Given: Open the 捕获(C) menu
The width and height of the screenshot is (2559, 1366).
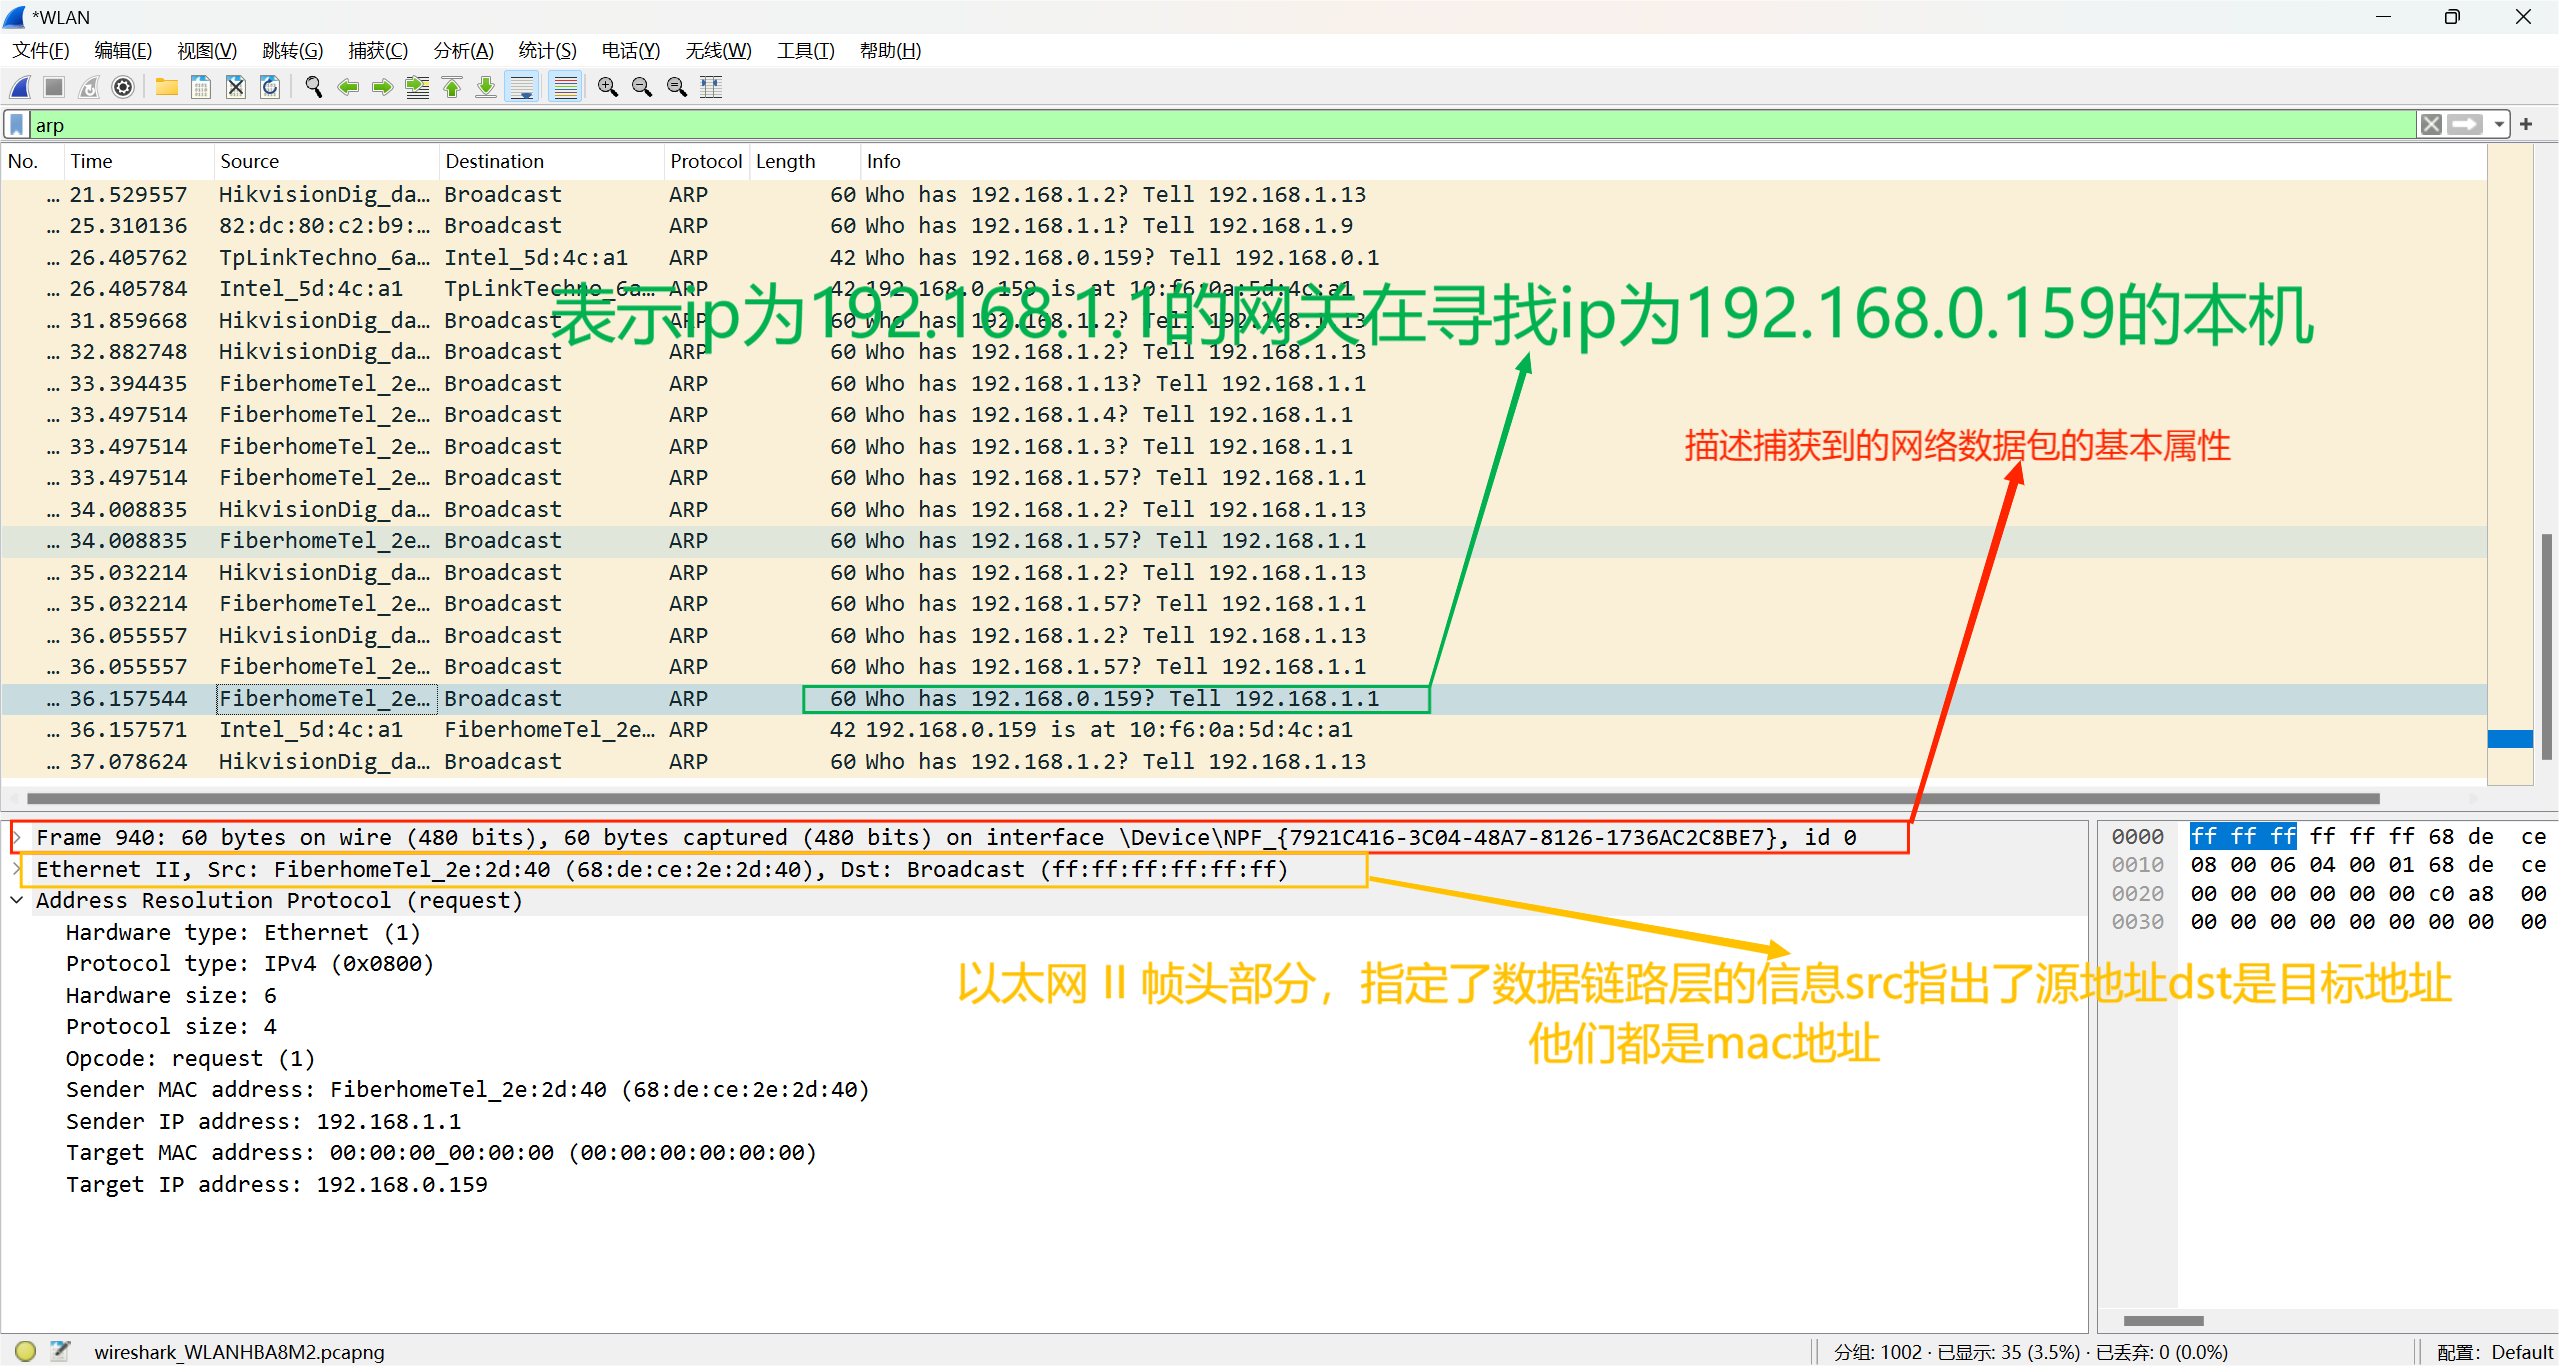Looking at the screenshot, I should point(377,51).
